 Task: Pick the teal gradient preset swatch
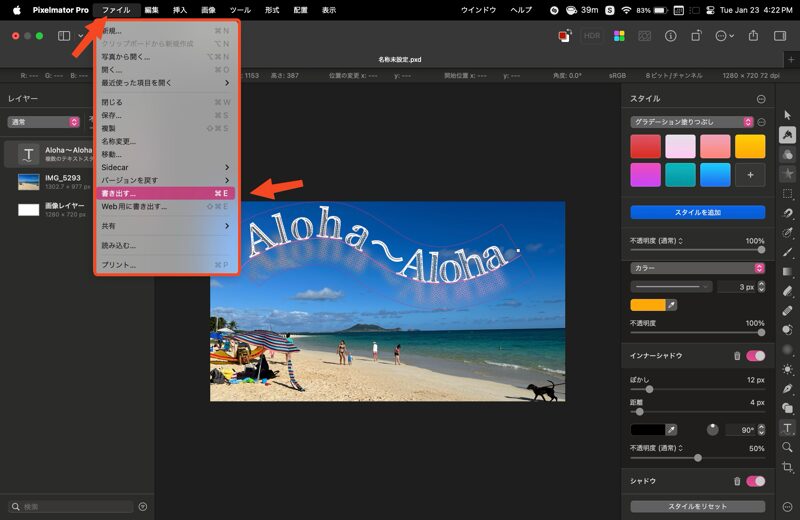680,175
